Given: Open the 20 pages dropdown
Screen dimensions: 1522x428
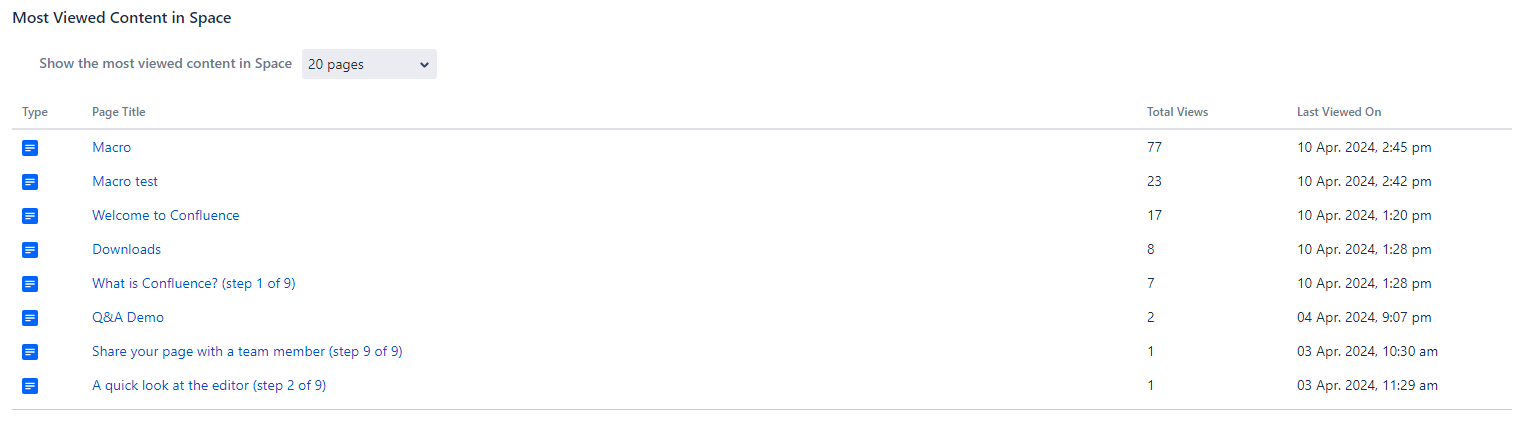Looking at the screenshot, I should [369, 64].
